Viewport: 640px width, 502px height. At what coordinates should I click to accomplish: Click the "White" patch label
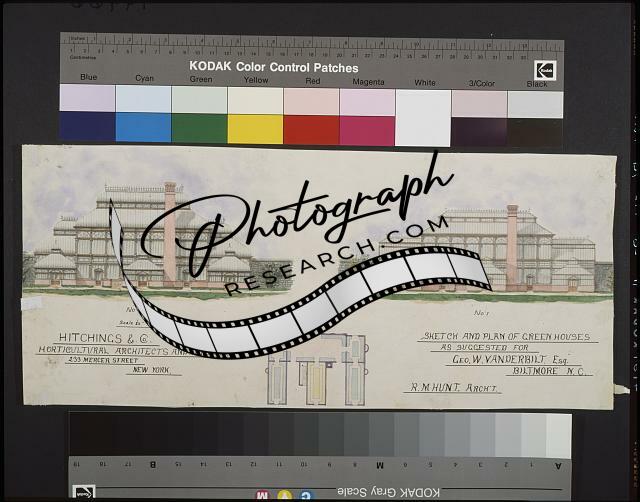(424, 82)
